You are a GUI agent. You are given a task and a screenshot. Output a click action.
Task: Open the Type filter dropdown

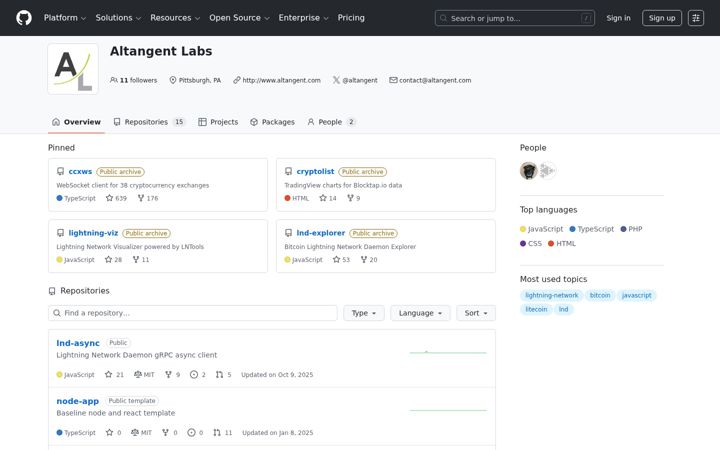[364, 313]
